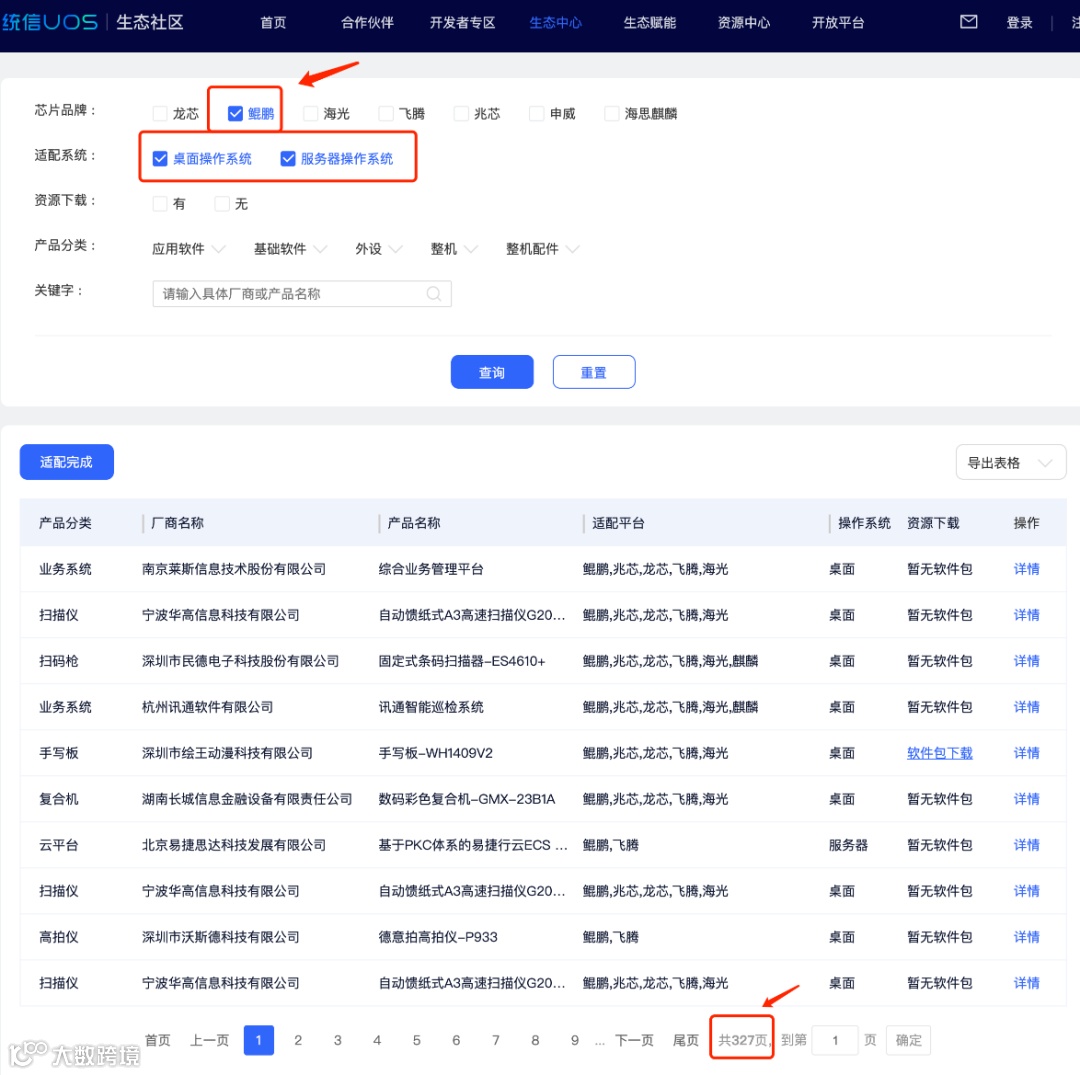Go to page 3 in pagination
The image size is (1080, 1075).
[338, 1041]
